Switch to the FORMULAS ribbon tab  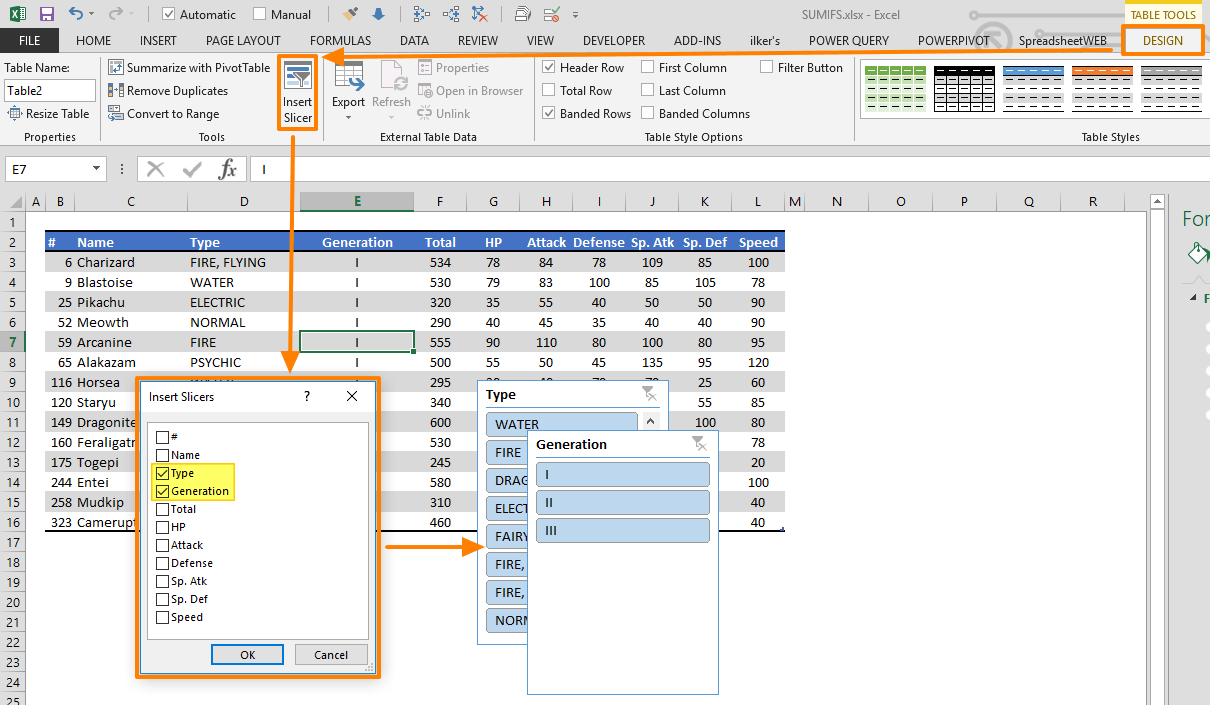point(340,40)
